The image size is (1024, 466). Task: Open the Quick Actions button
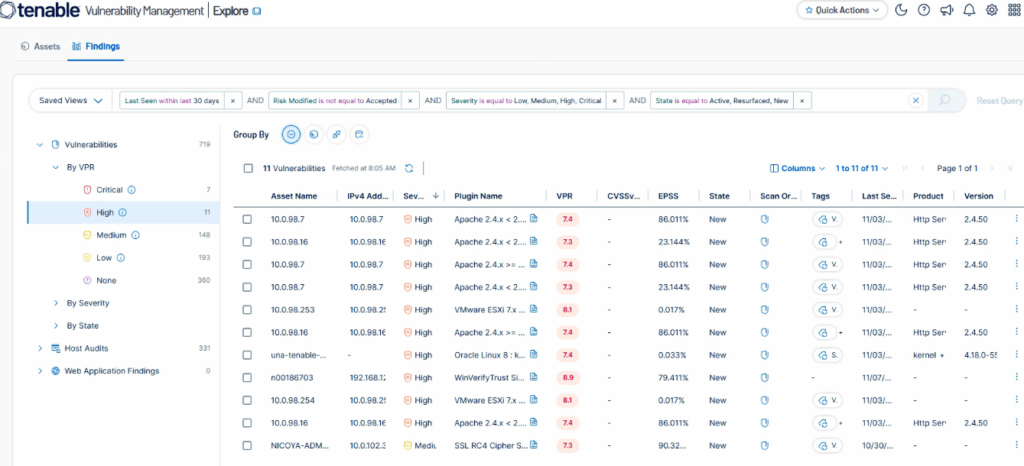(842, 10)
